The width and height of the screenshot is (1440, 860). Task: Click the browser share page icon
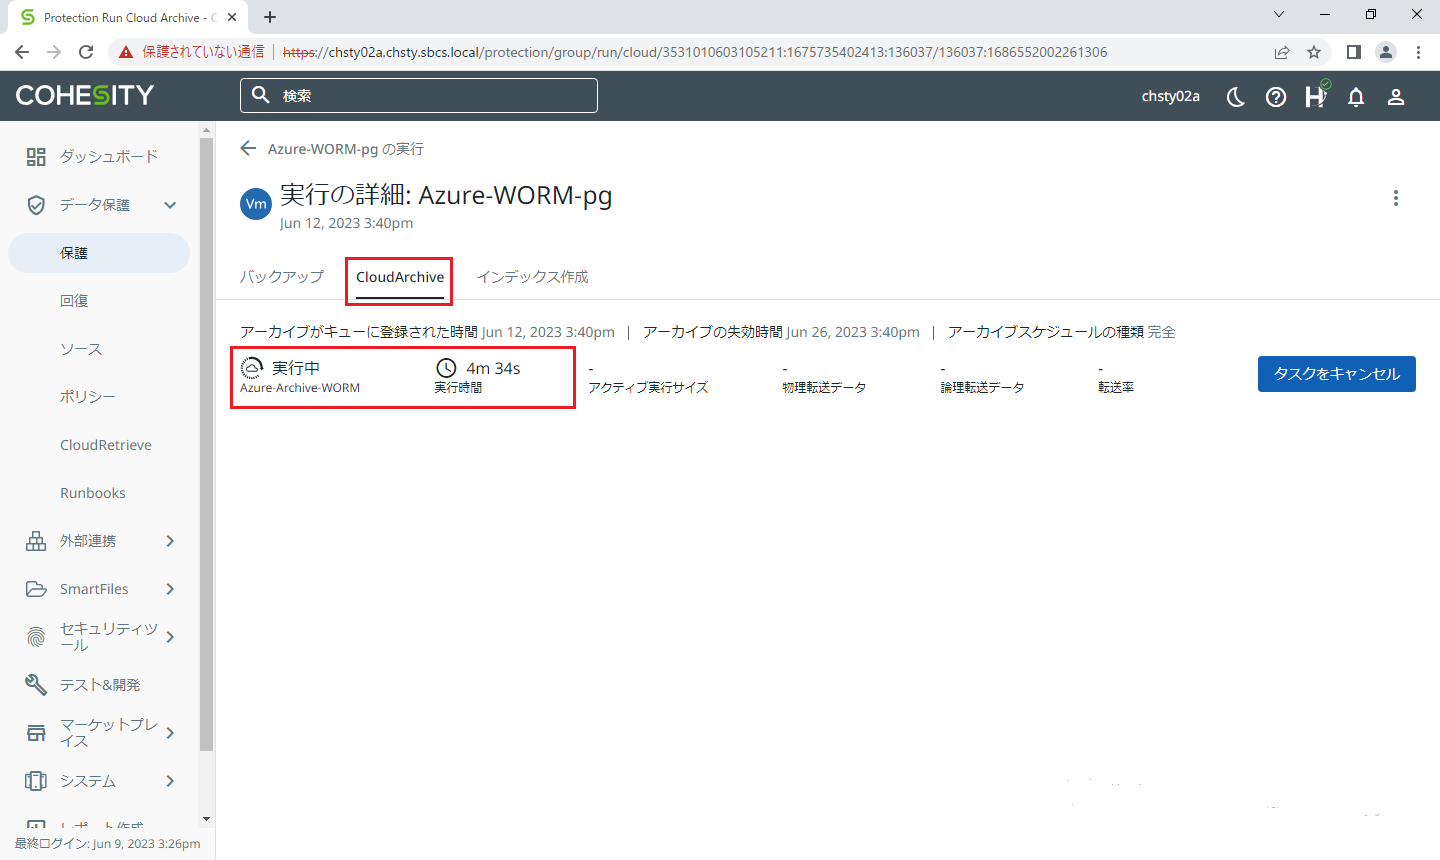click(x=1282, y=52)
